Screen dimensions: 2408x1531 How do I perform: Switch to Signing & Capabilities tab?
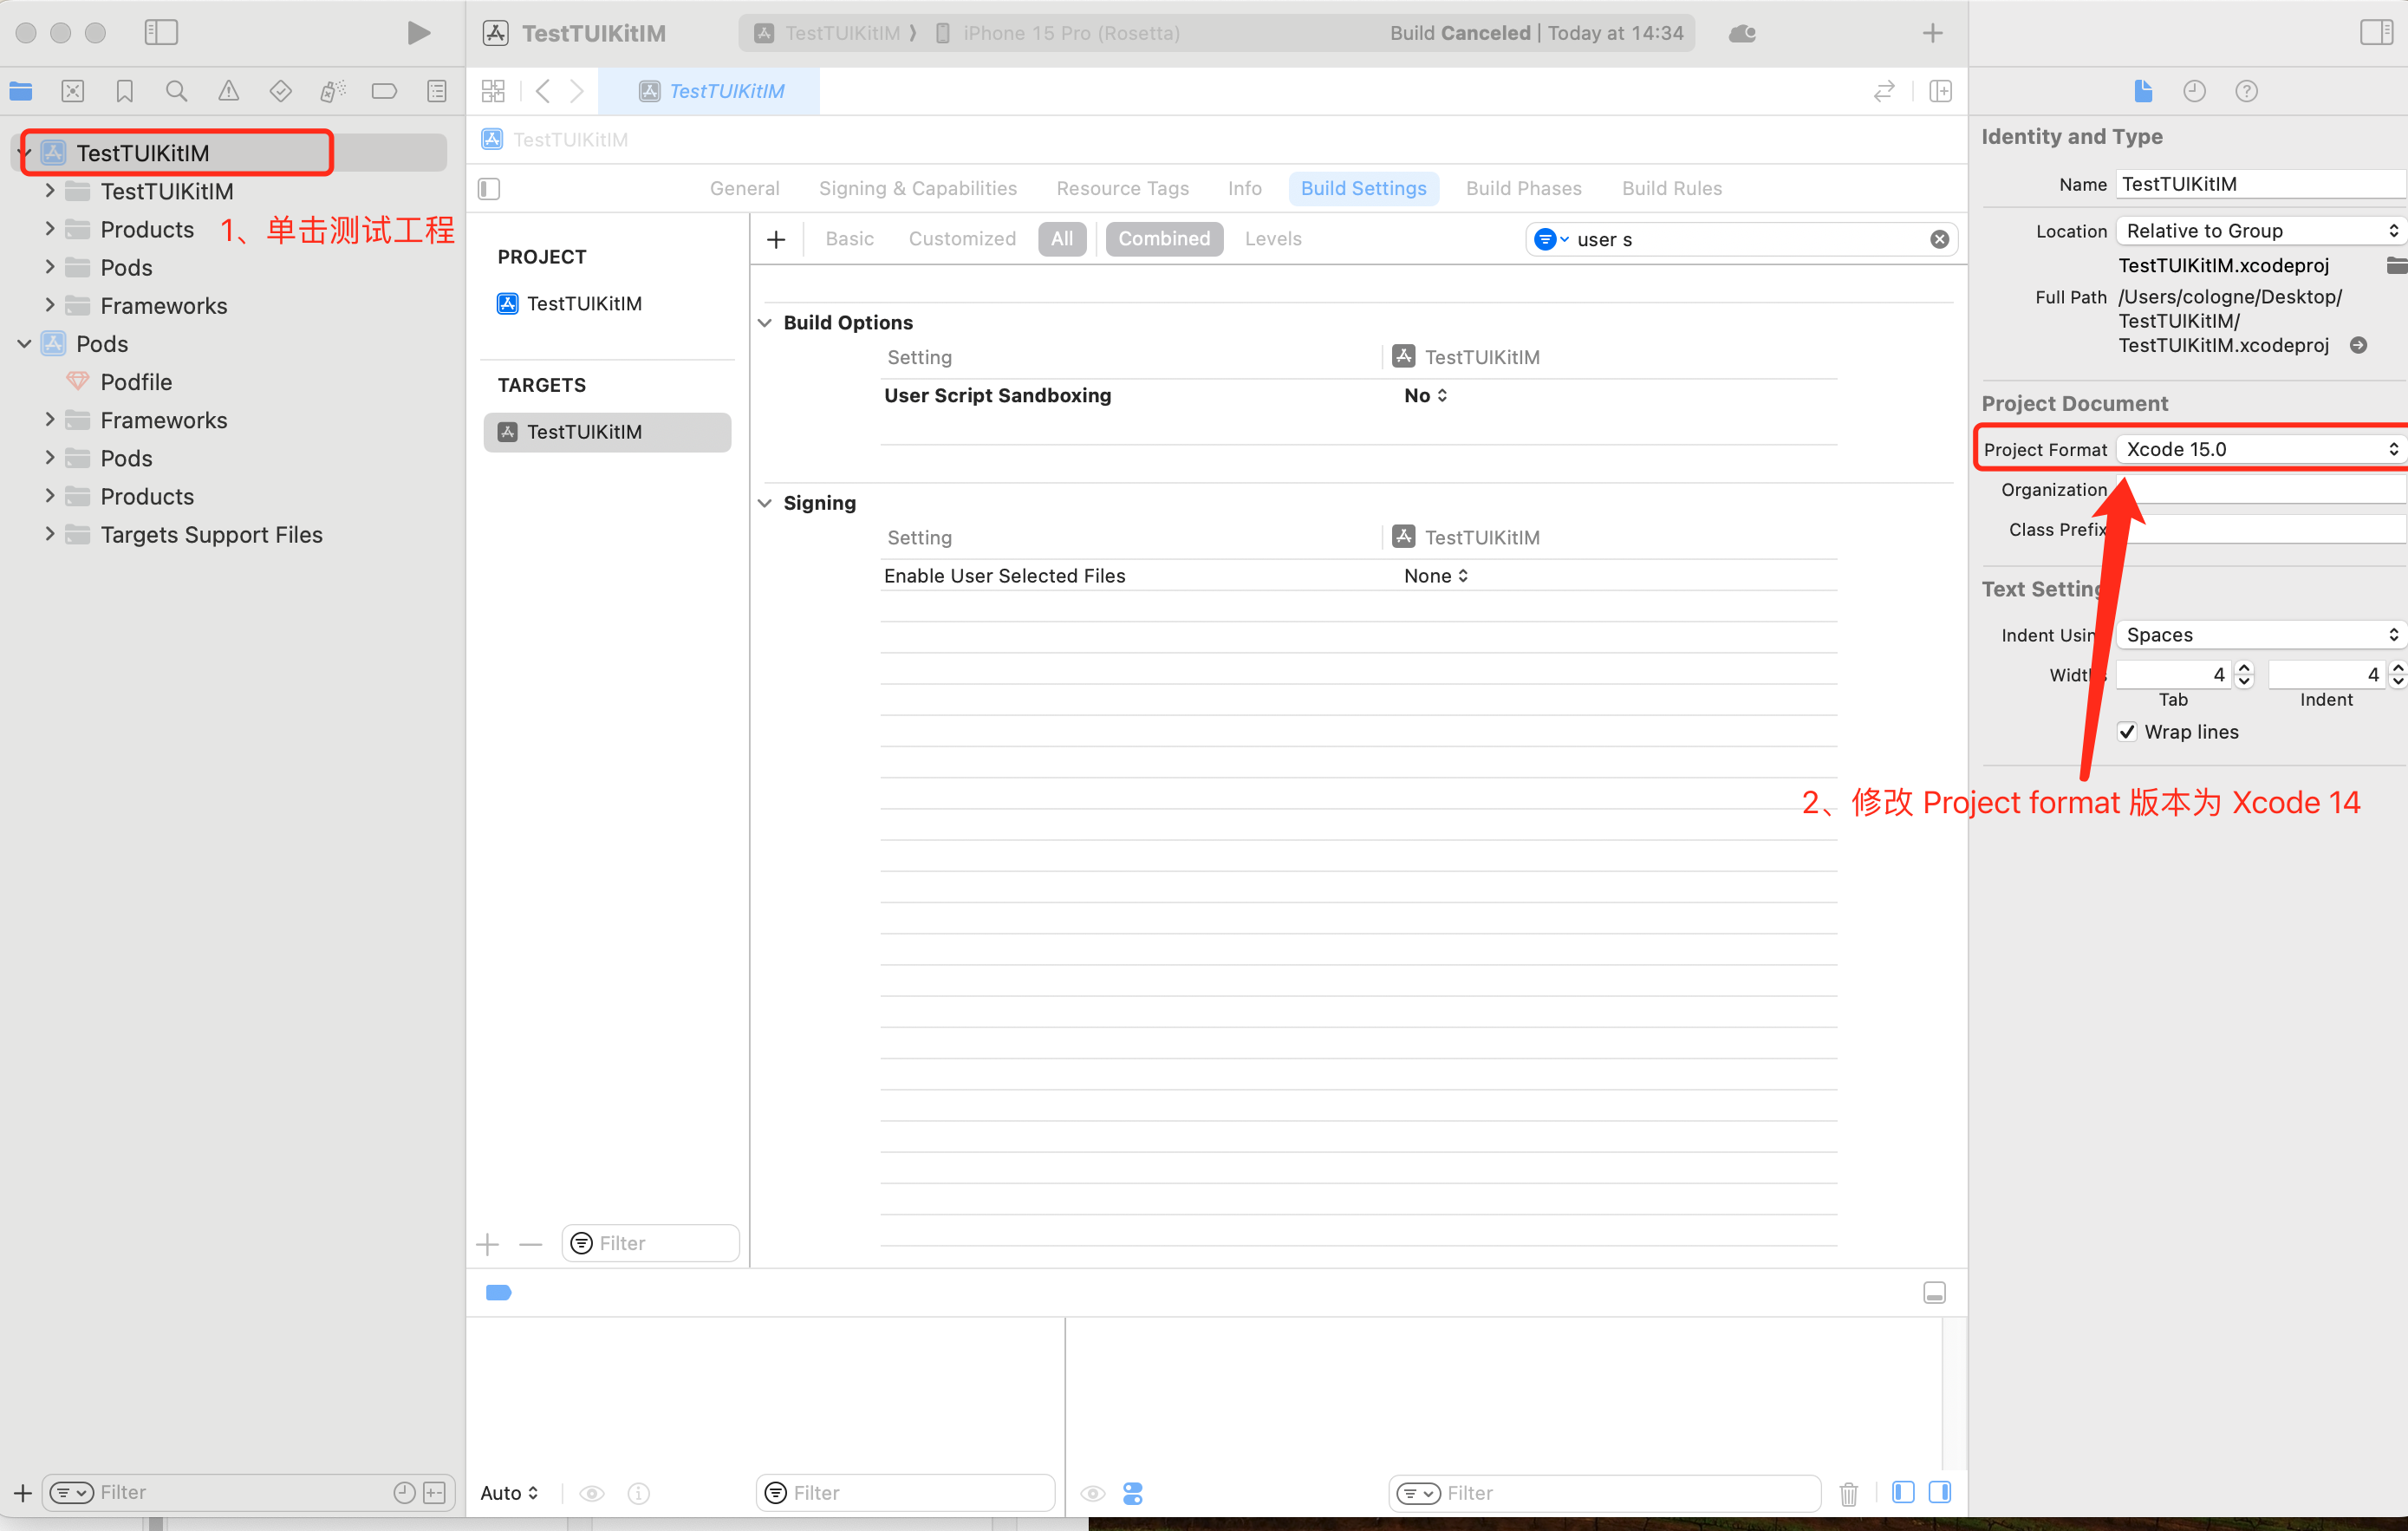(x=917, y=189)
